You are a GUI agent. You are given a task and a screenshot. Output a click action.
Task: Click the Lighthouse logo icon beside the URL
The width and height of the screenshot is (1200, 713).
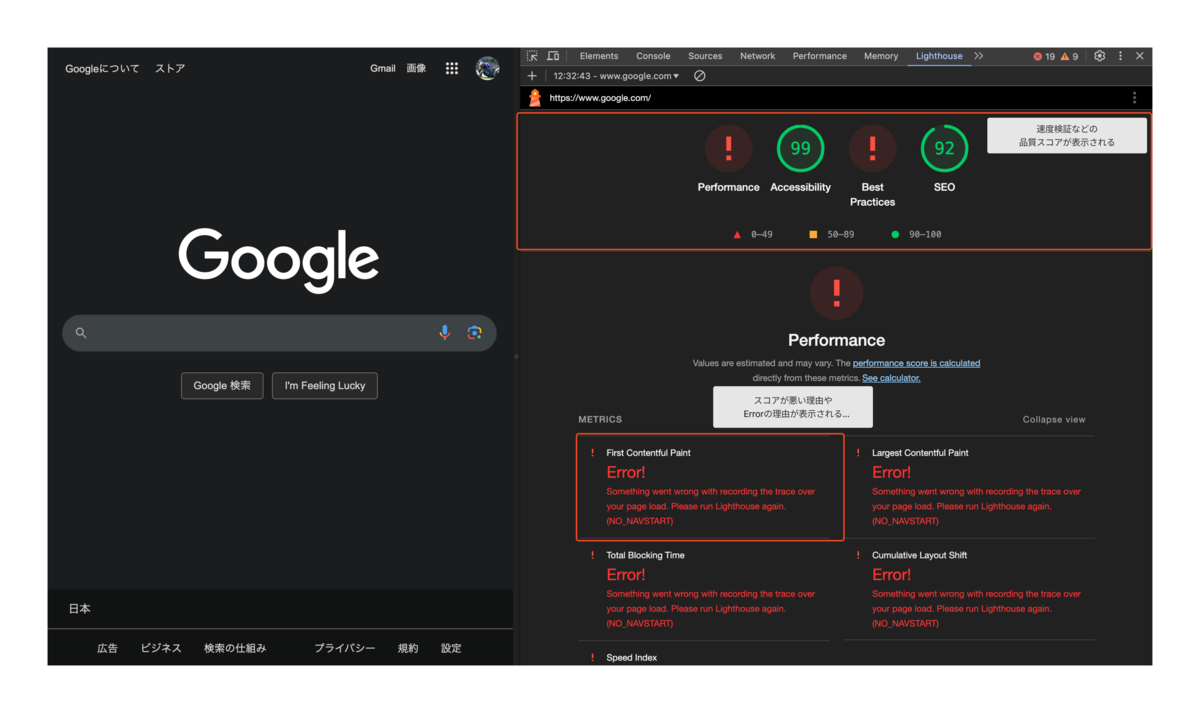coord(535,98)
